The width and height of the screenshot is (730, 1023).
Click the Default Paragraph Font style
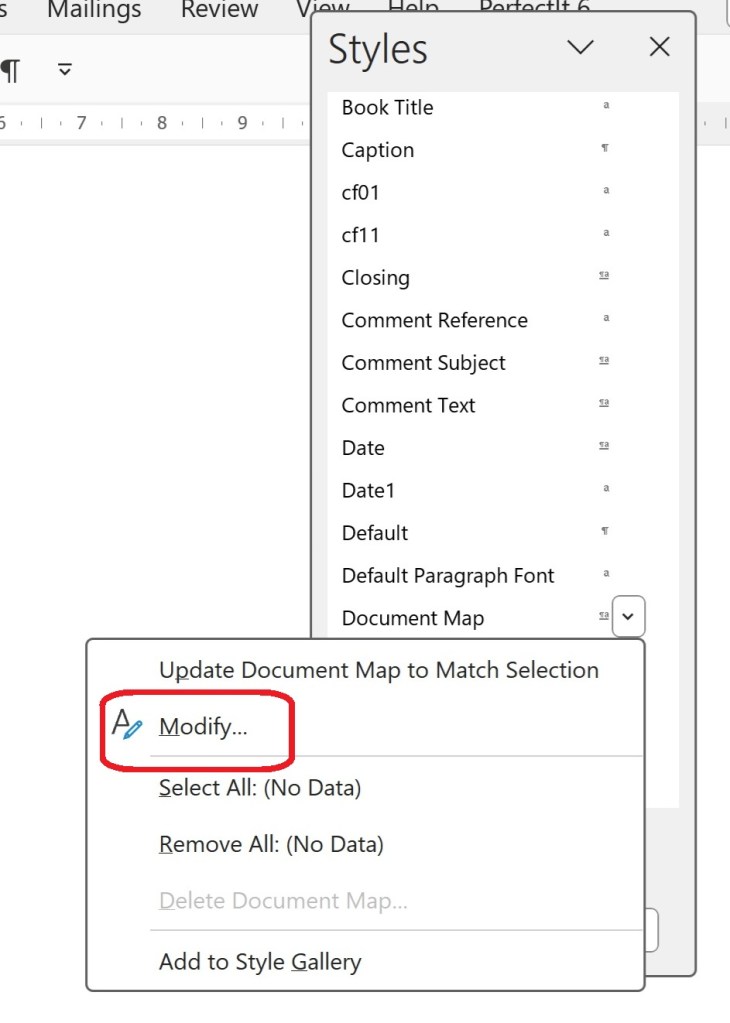tap(447, 575)
